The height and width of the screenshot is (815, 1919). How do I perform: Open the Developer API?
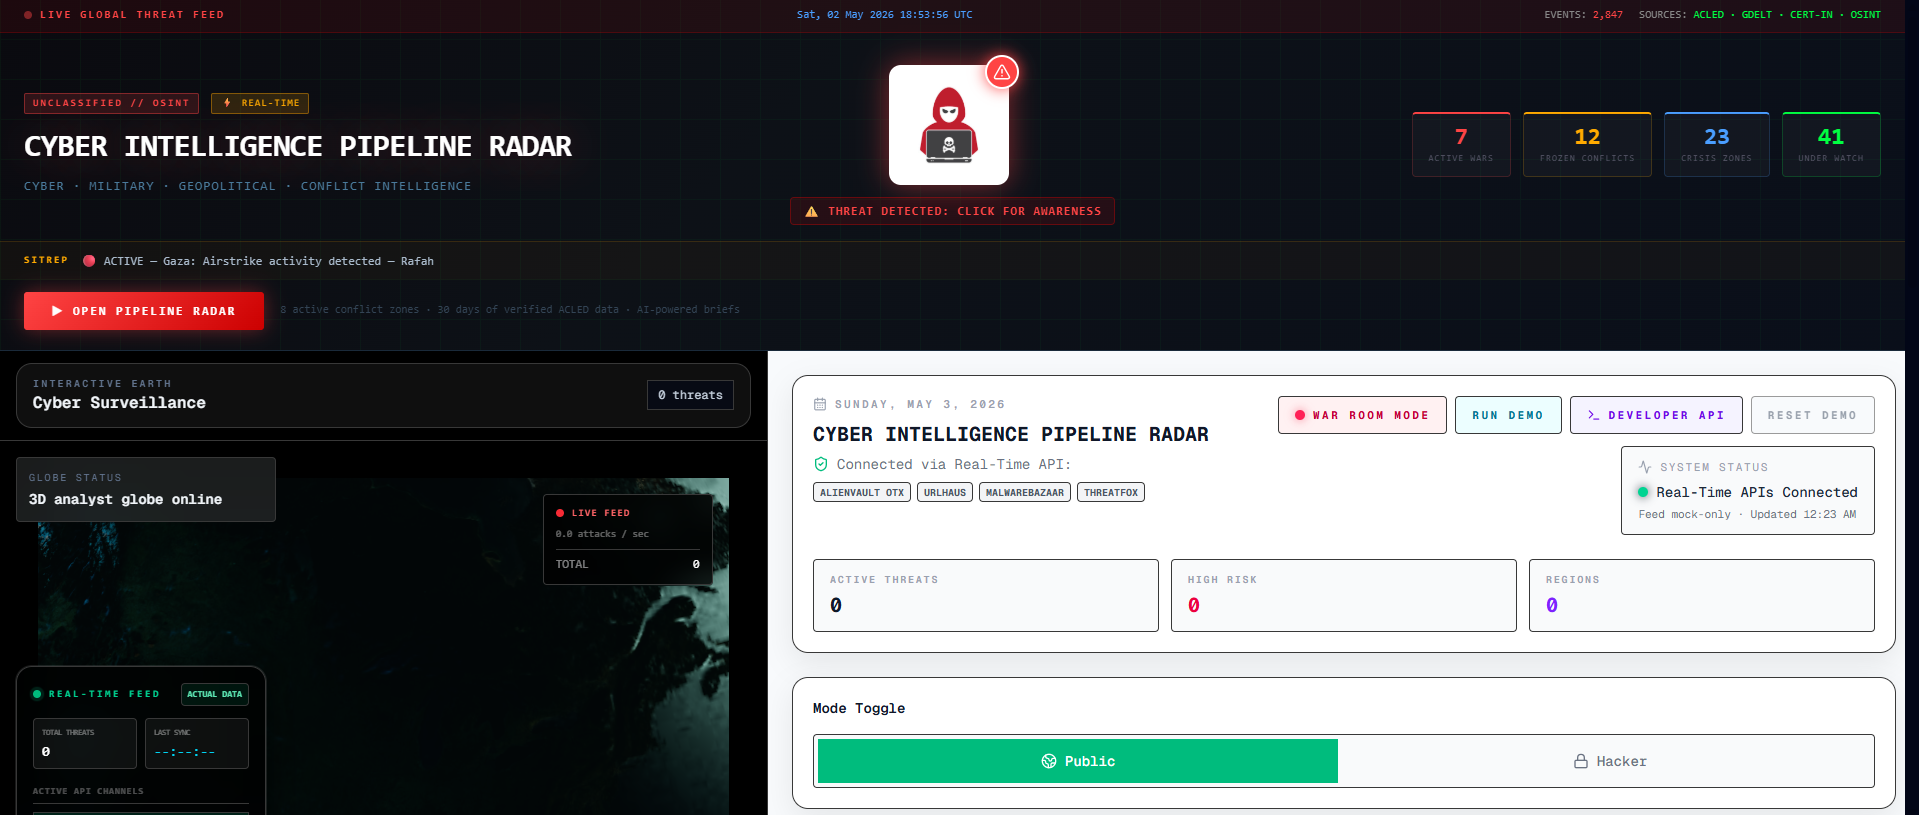1656,415
